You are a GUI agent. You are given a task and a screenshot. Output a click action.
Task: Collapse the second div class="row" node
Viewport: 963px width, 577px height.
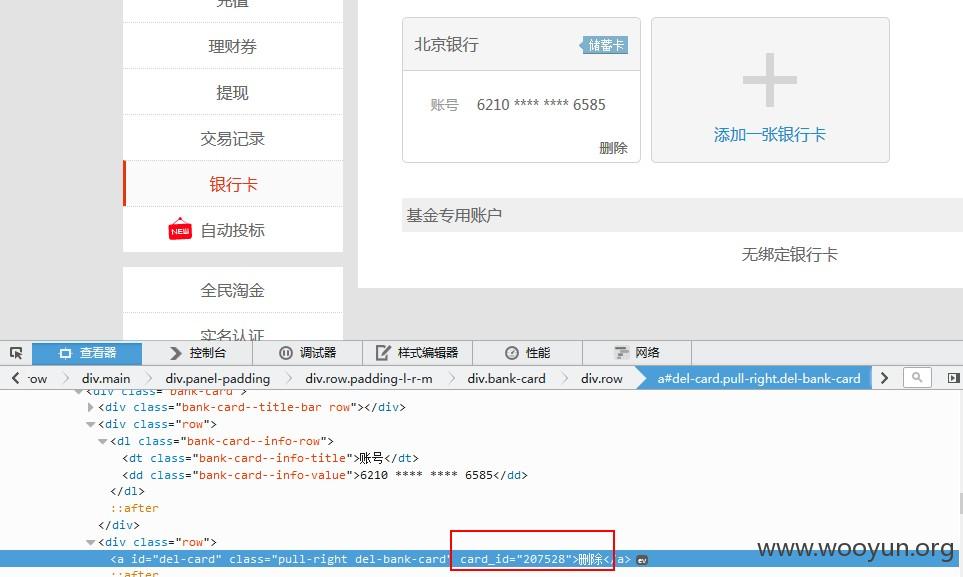click(x=90, y=542)
